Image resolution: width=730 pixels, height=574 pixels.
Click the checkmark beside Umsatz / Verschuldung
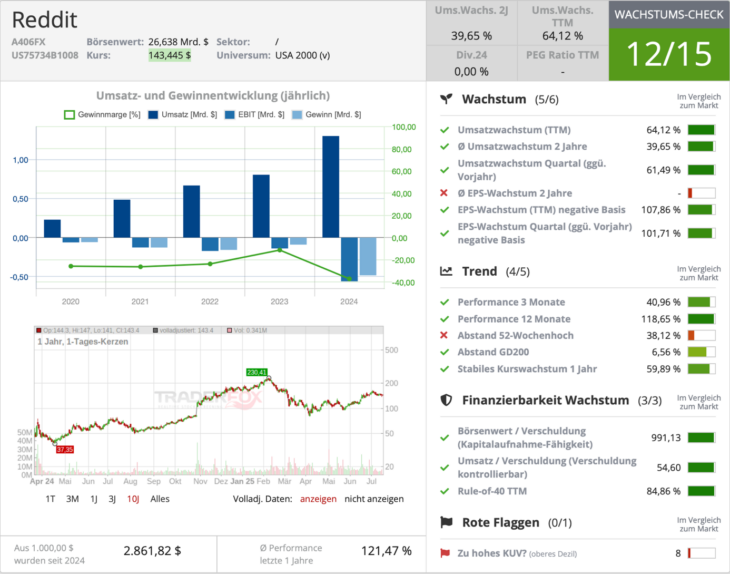point(445,467)
